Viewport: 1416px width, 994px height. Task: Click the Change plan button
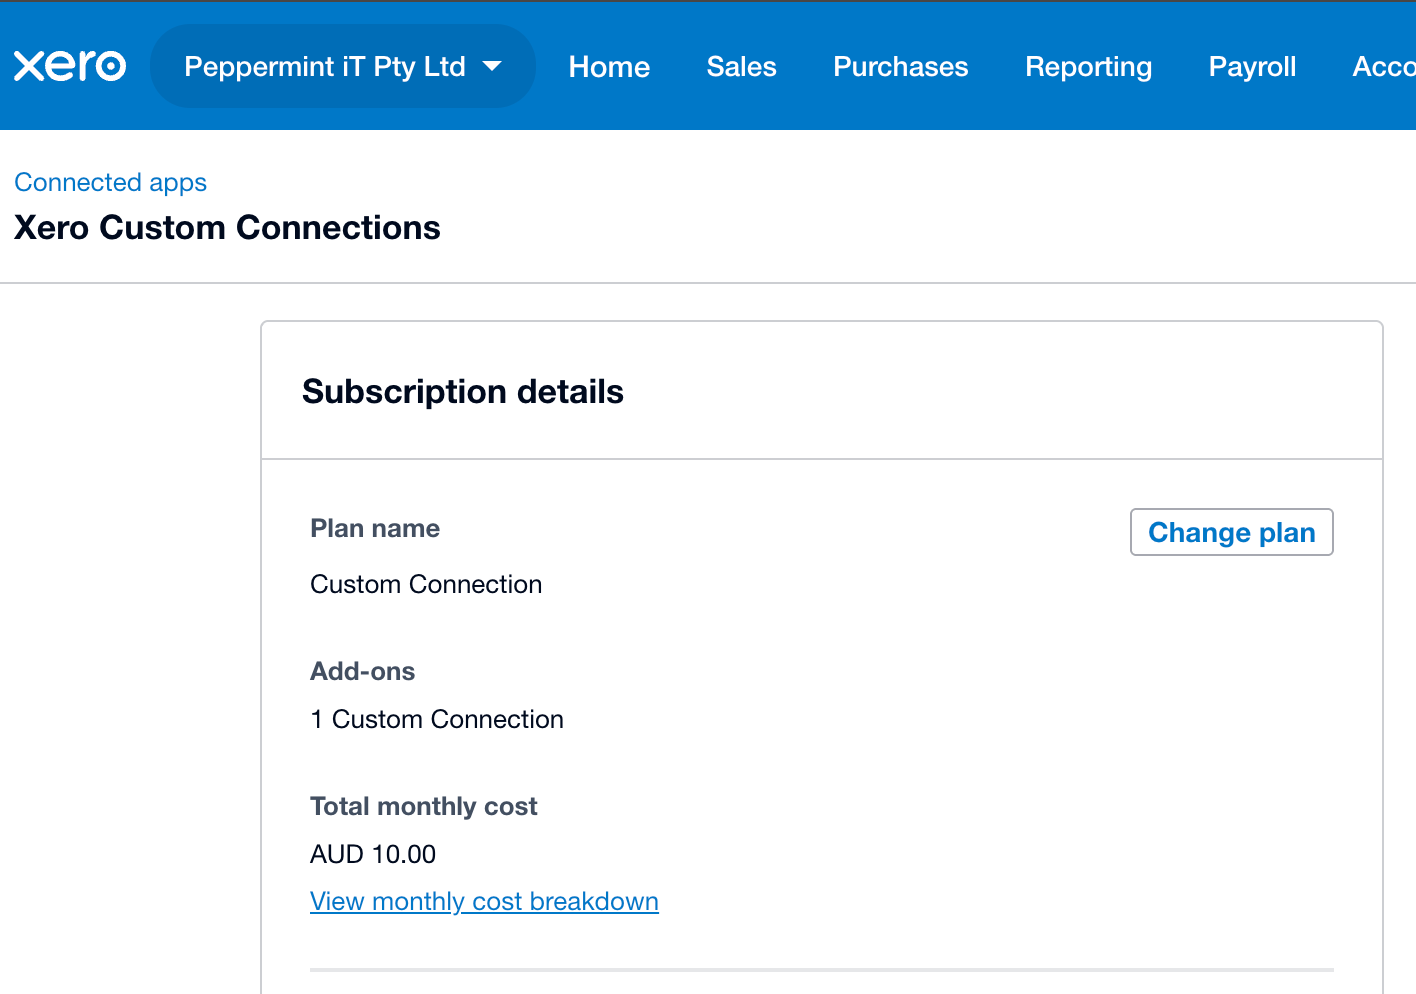click(1231, 532)
